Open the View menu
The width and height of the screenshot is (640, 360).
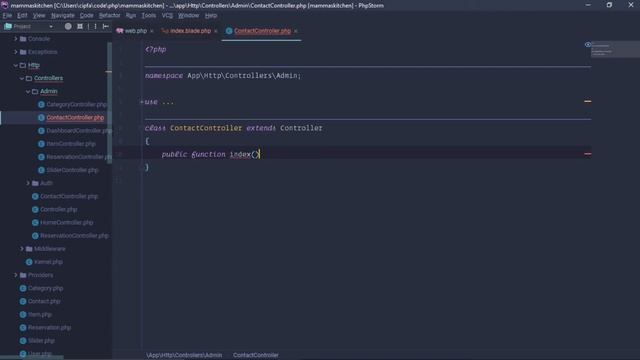pyautogui.click(x=39, y=16)
